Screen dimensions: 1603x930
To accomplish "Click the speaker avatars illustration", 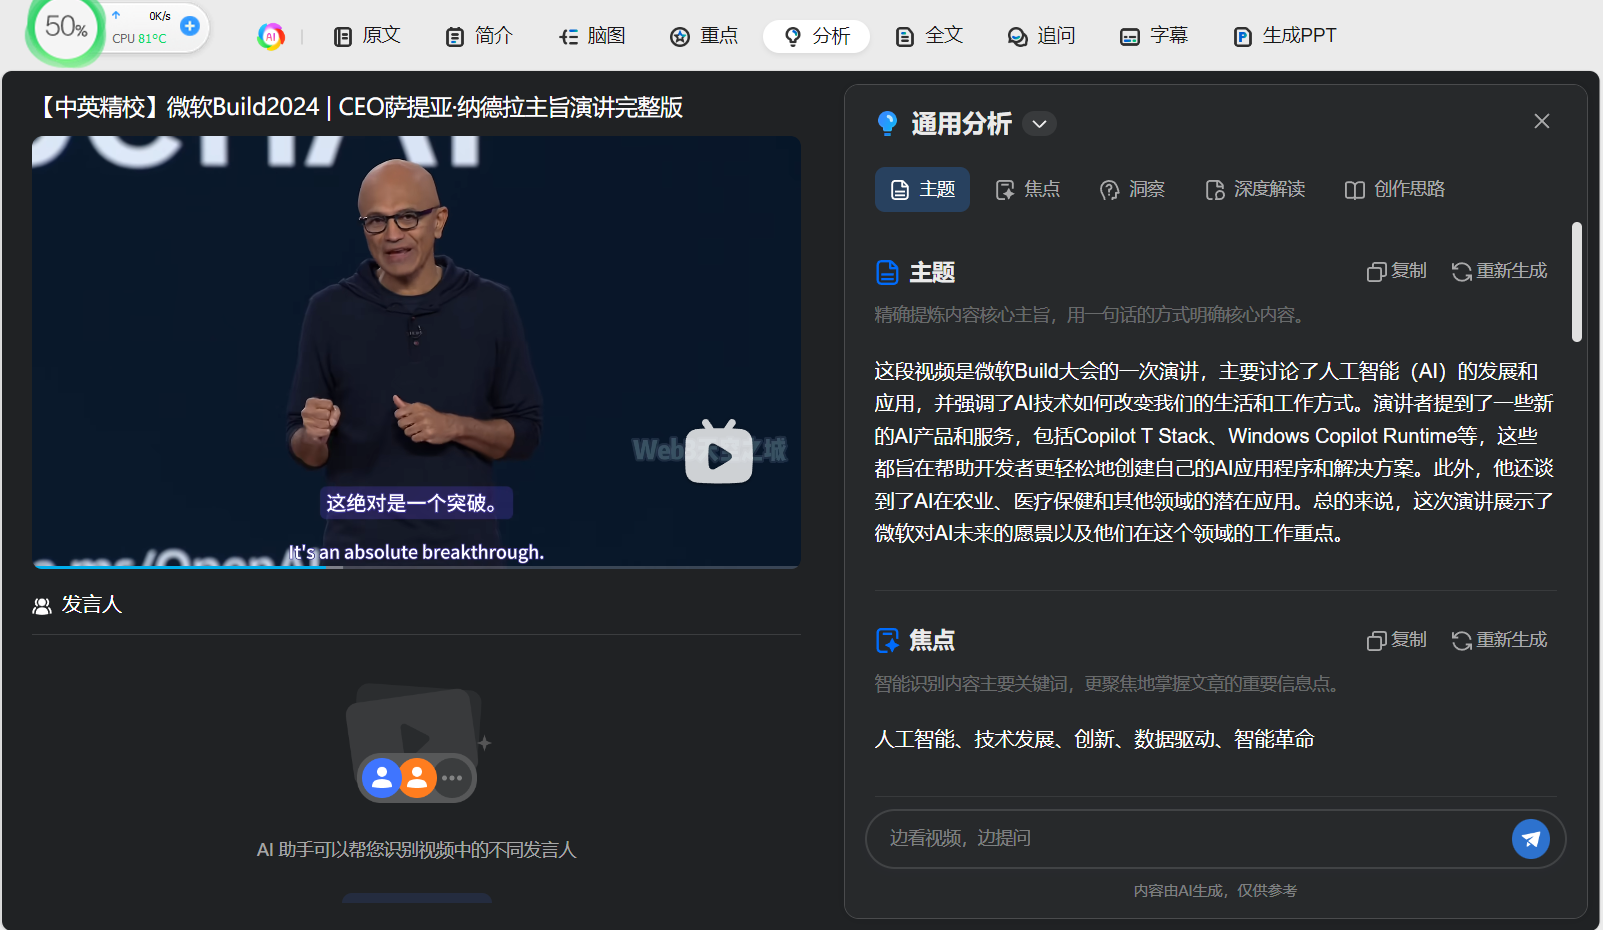I will (416, 743).
